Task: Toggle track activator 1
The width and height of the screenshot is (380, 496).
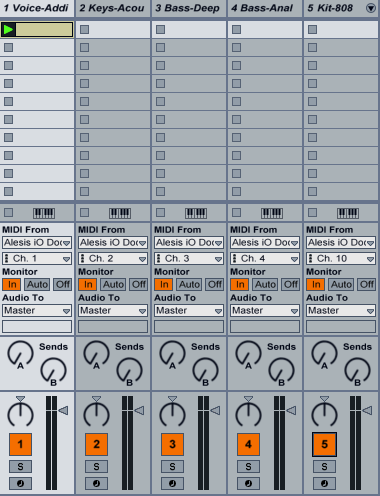Action: tap(20, 444)
